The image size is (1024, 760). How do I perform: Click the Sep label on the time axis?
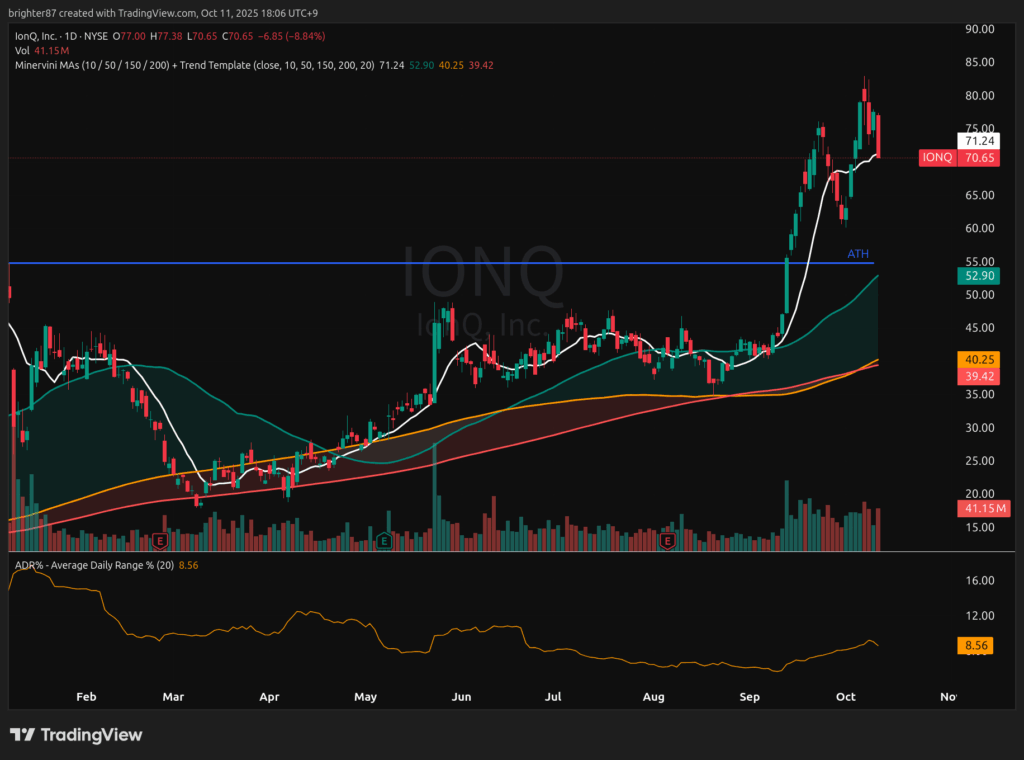tap(749, 695)
